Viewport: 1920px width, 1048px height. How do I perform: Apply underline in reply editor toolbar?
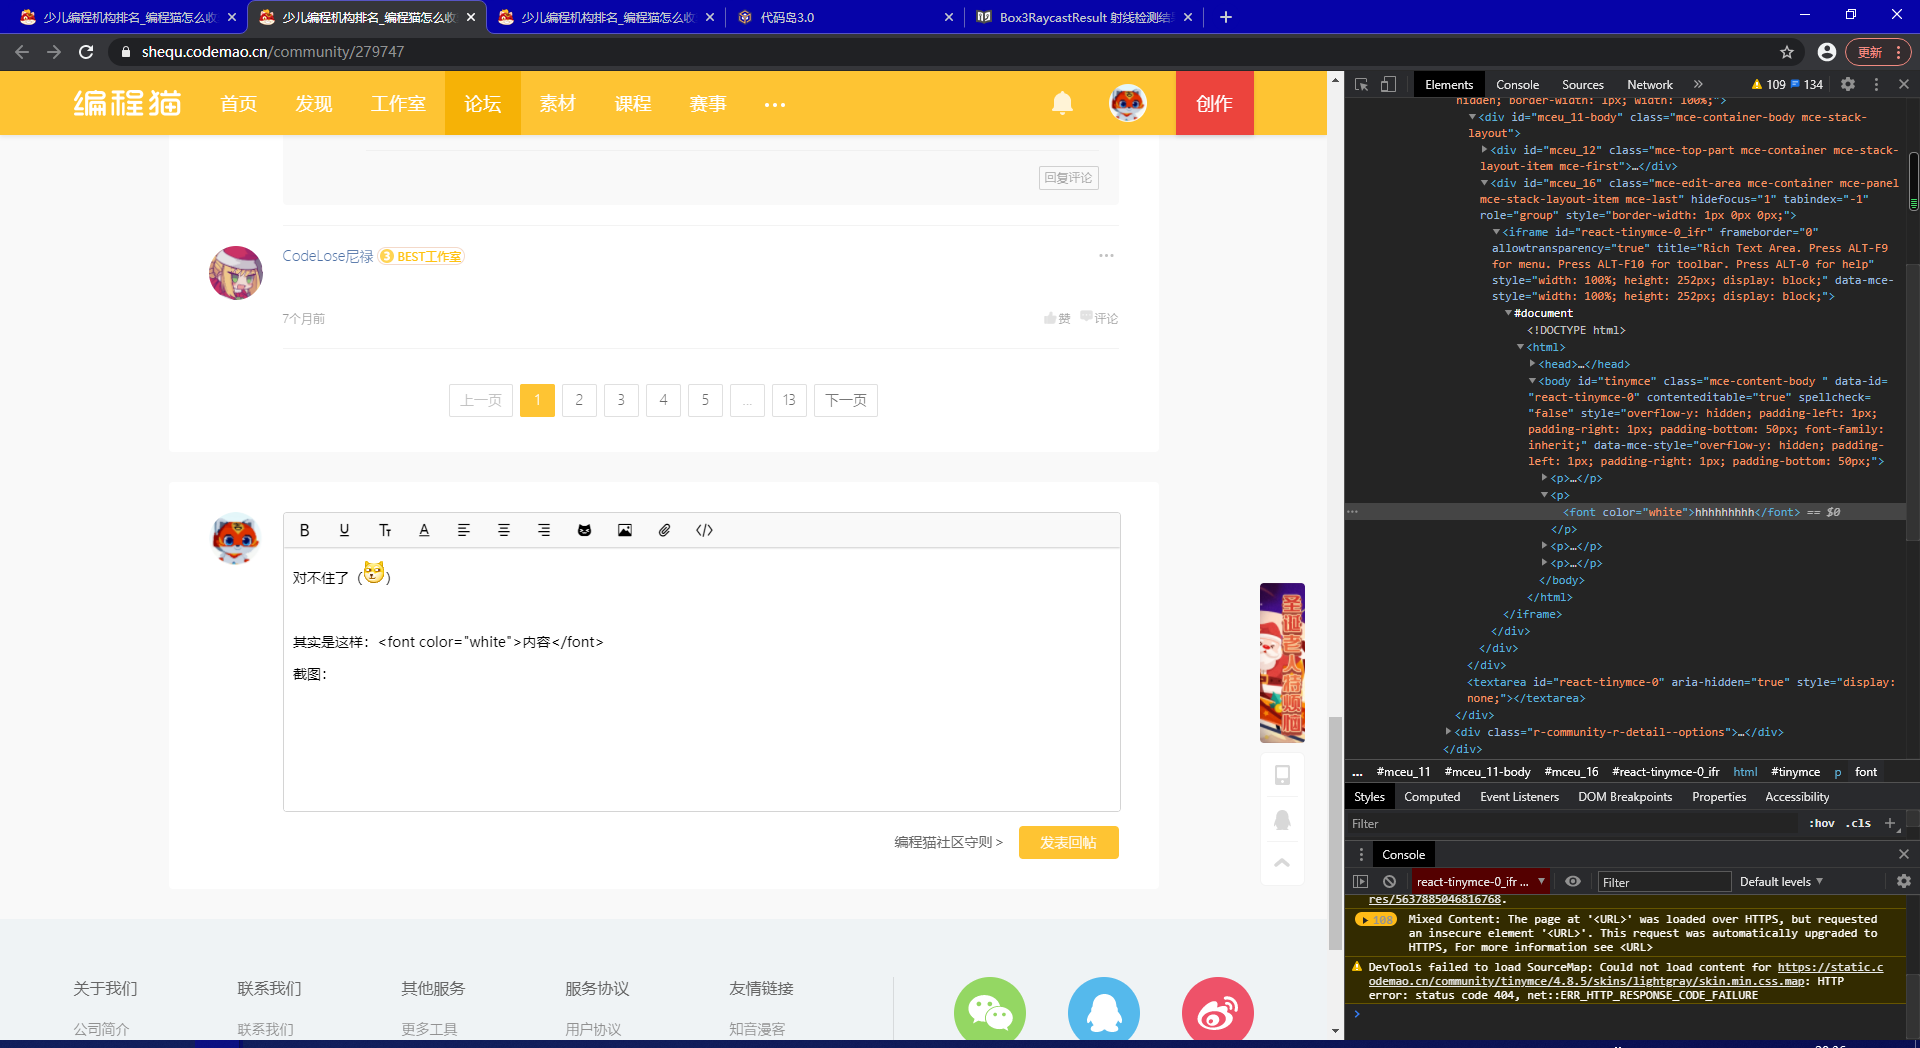[x=344, y=530]
